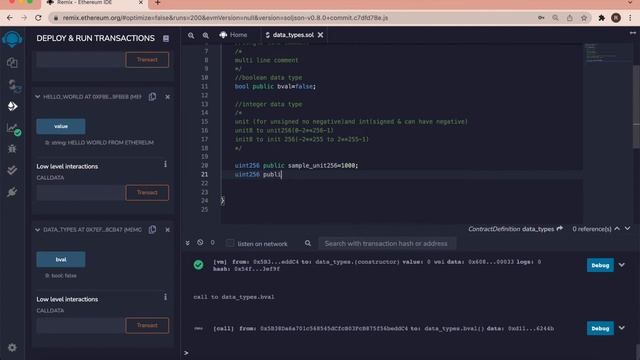Click Transact under DATA_TYPES calldata
Image resolution: width=640 pixels, height=360 pixels.
[147, 325]
